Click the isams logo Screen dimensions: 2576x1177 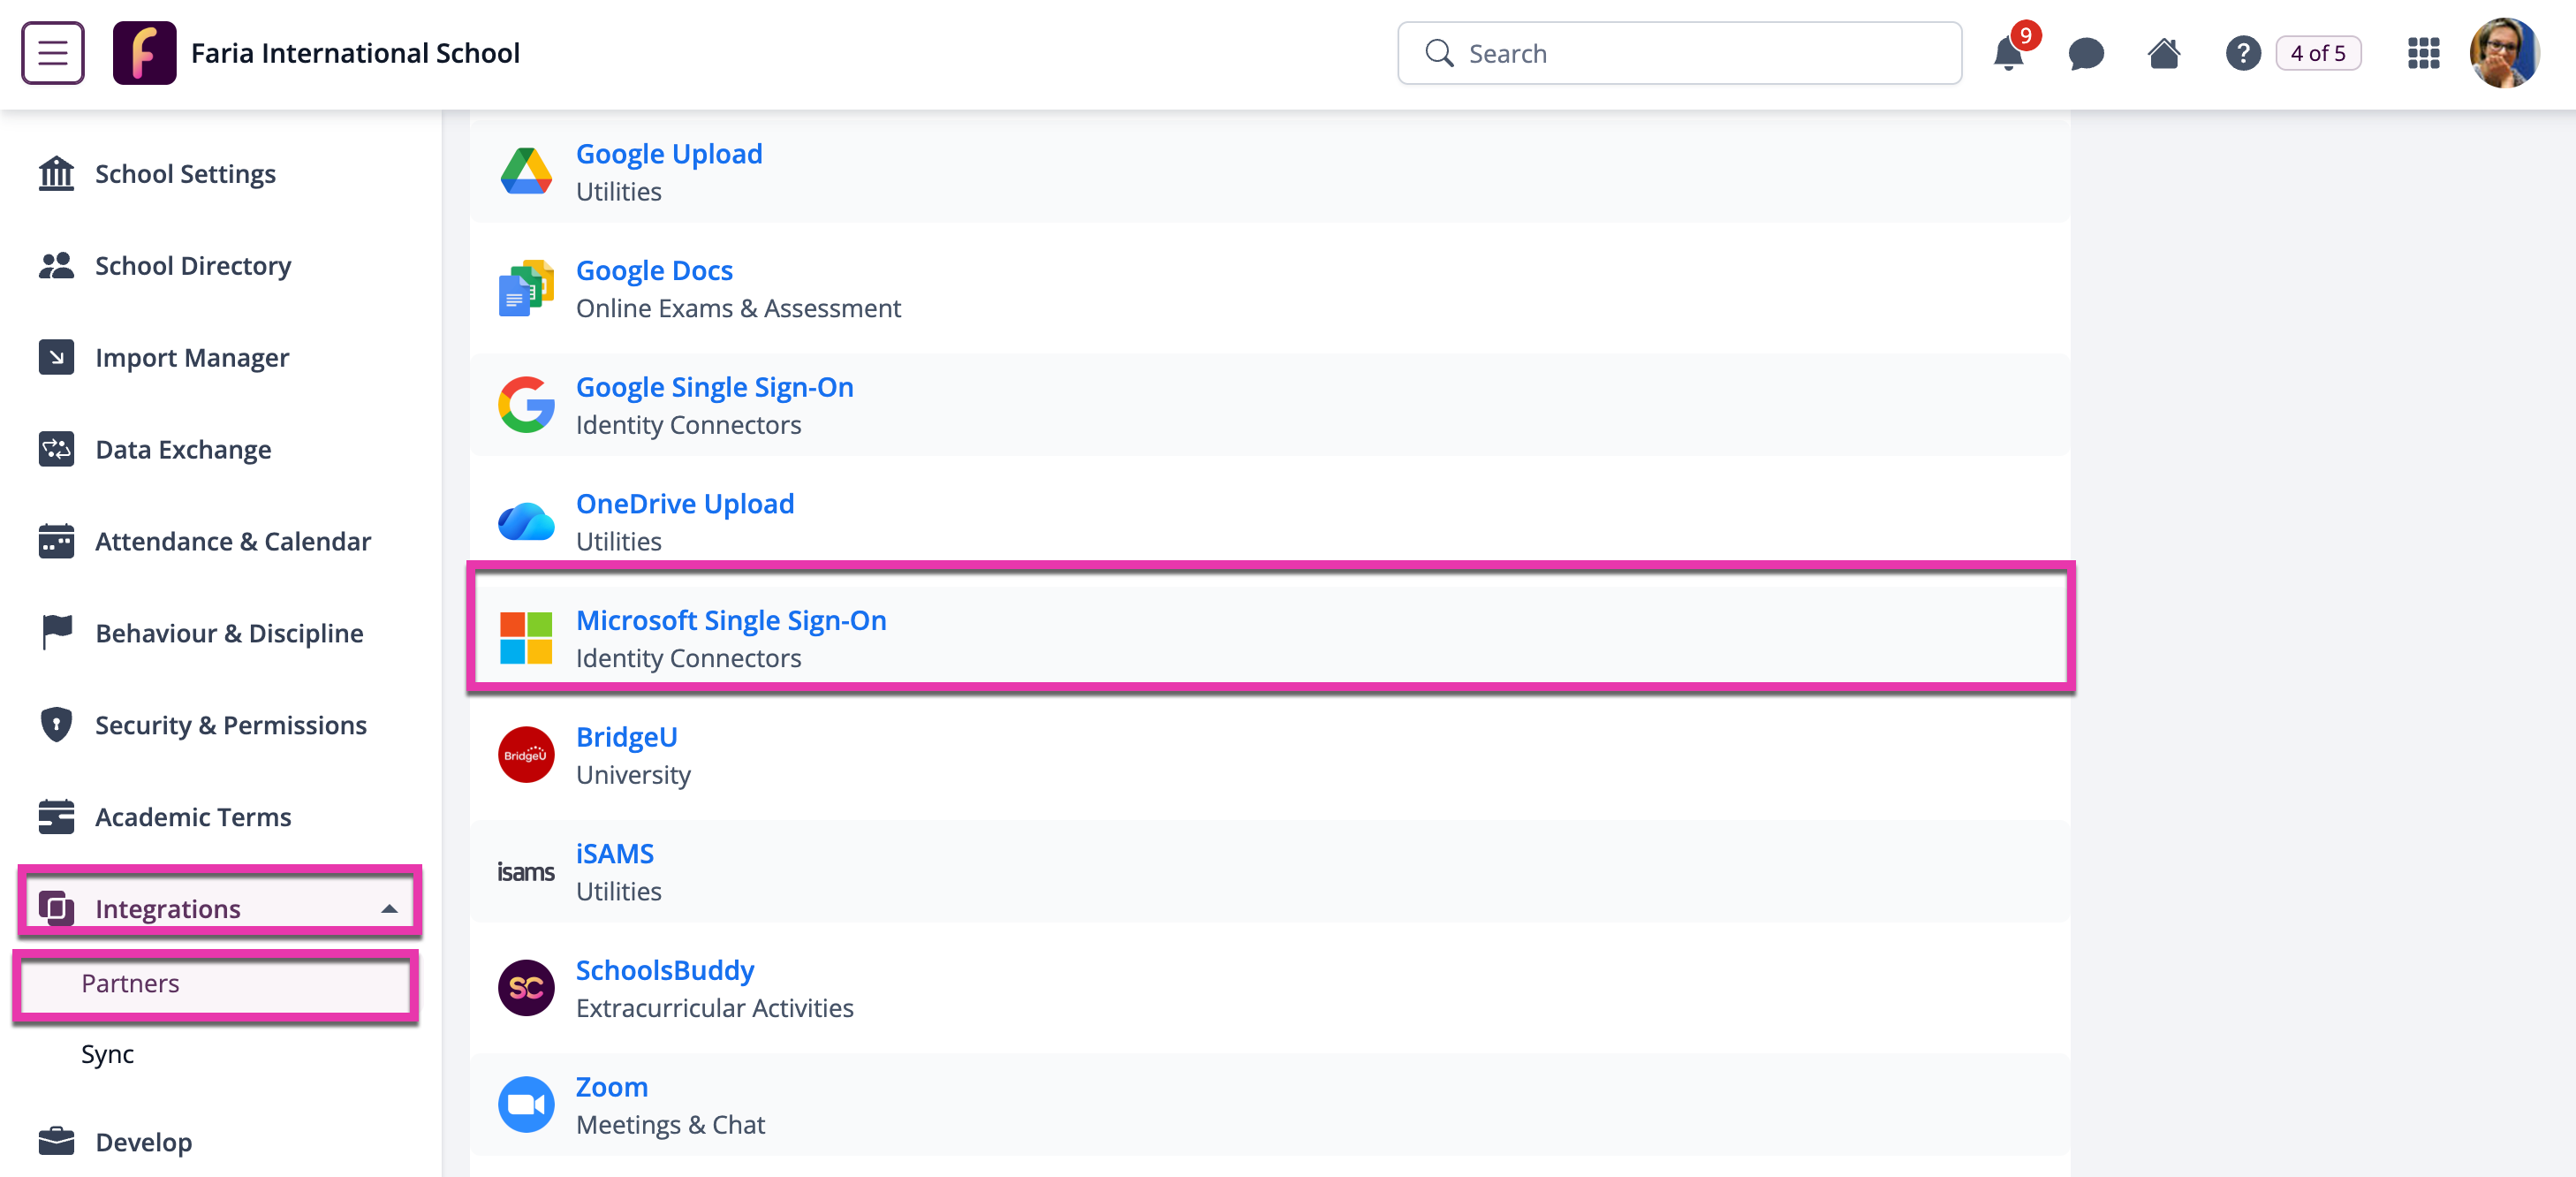point(526,872)
